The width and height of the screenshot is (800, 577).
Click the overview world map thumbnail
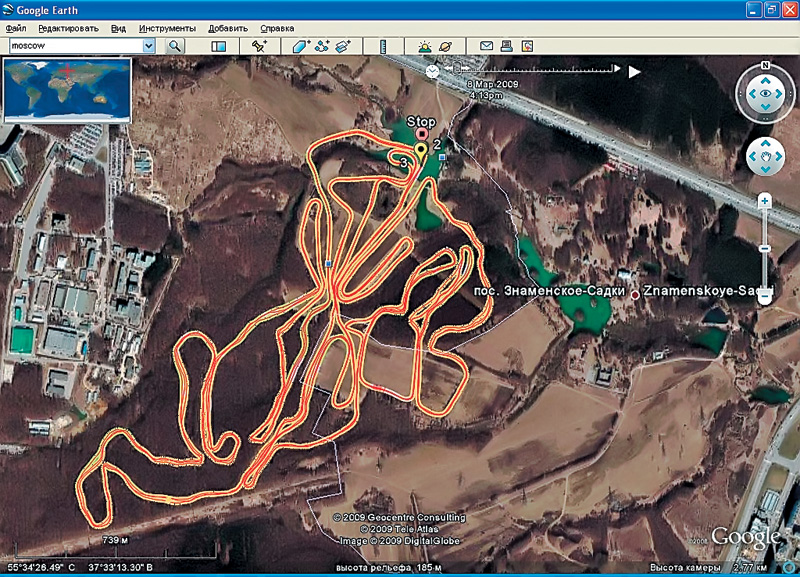[67, 90]
